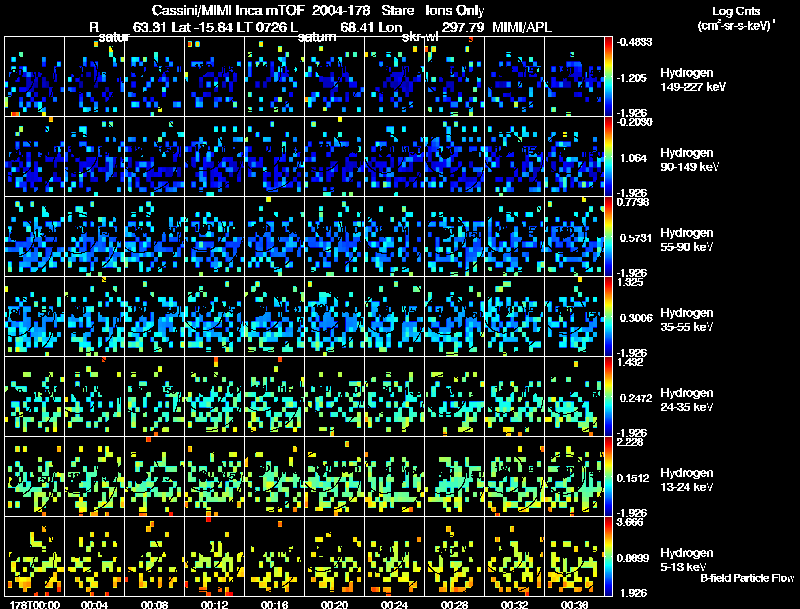Click the 'Stare' word in header
The image size is (800, 609).
[x=397, y=11]
